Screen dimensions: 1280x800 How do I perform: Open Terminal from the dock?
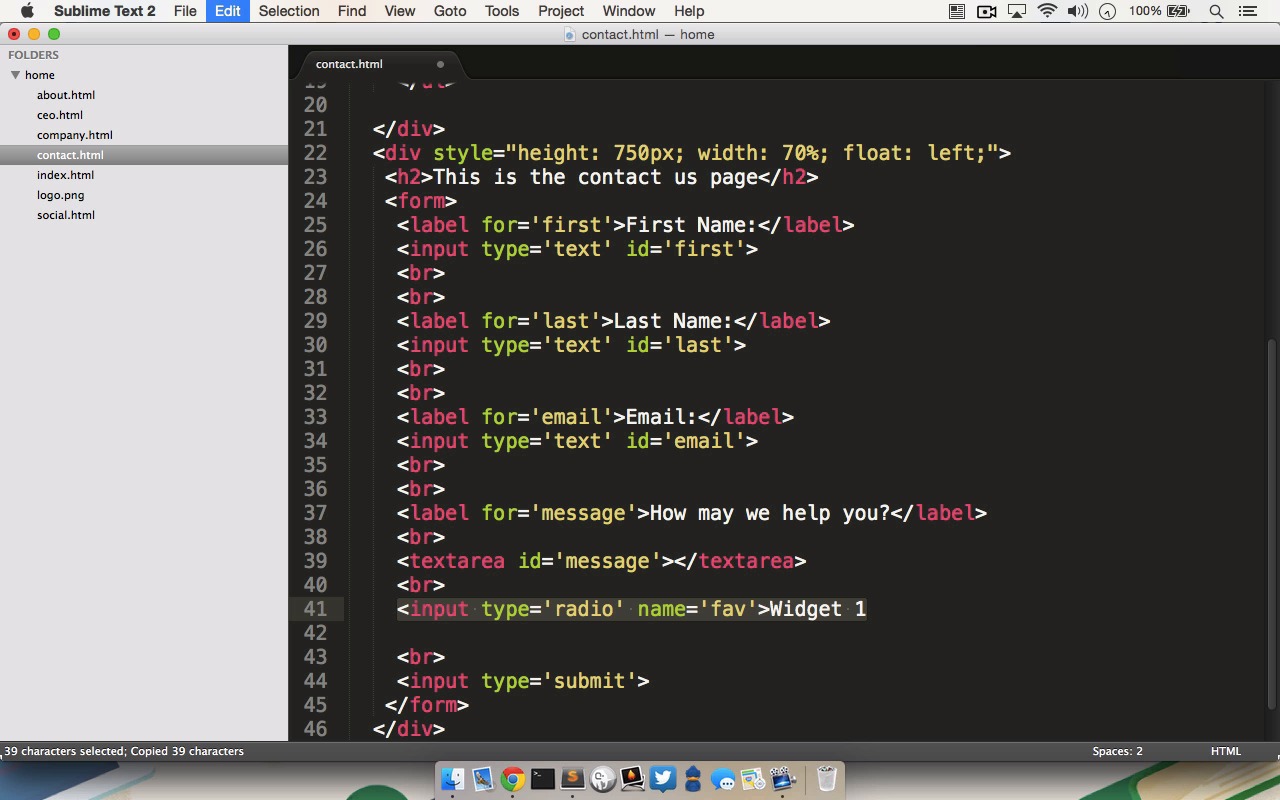[543, 779]
